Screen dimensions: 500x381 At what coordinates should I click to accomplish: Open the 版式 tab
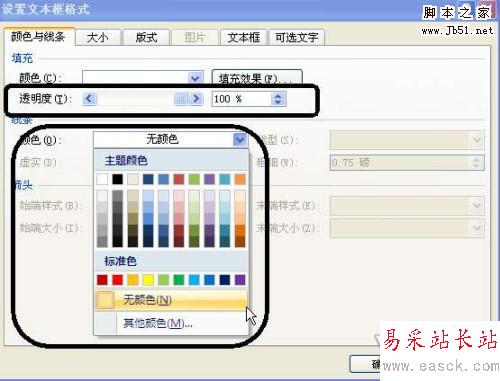tap(146, 37)
